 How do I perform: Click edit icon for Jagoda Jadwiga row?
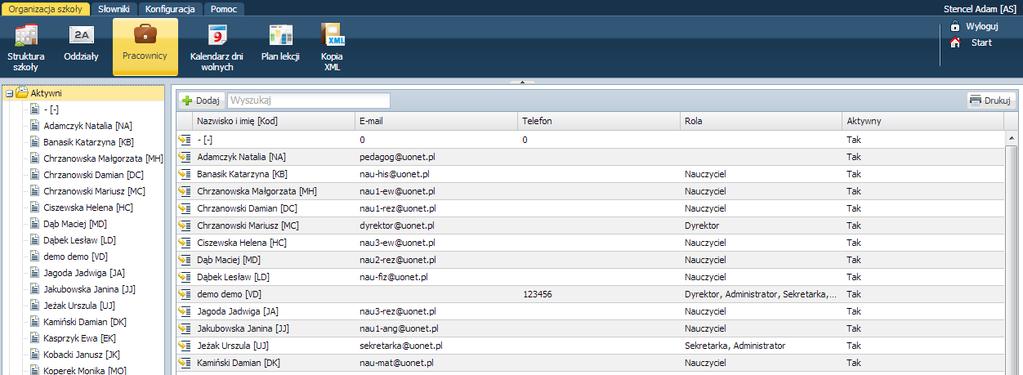pyautogui.click(x=184, y=311)
